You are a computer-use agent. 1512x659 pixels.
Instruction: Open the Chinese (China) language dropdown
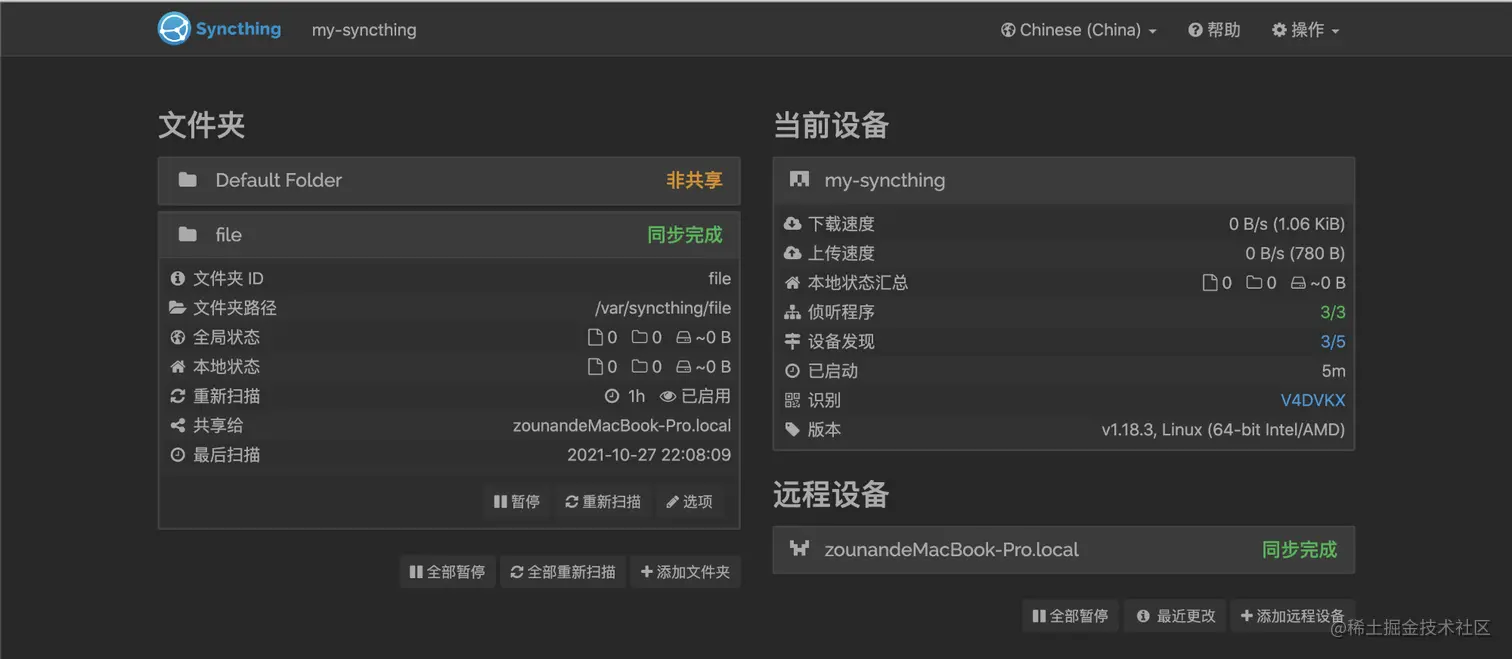[1078, 30]
